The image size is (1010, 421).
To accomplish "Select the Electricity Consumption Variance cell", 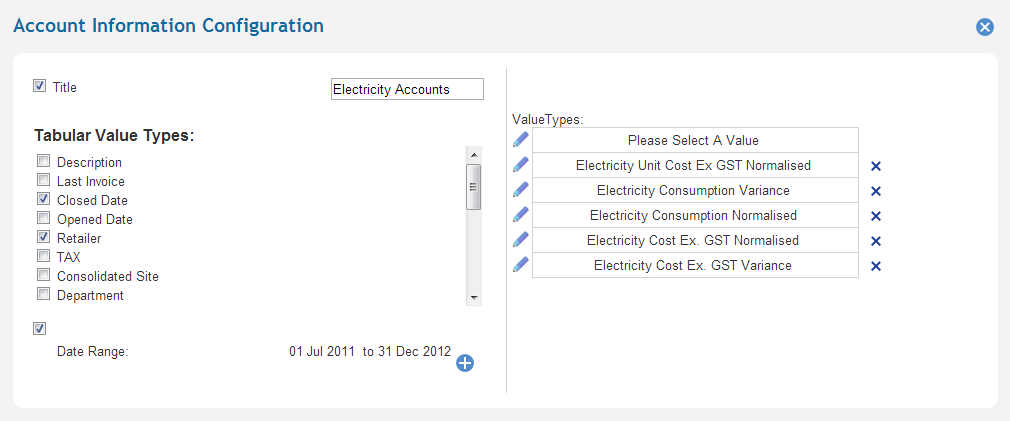I will click(694, 190).
